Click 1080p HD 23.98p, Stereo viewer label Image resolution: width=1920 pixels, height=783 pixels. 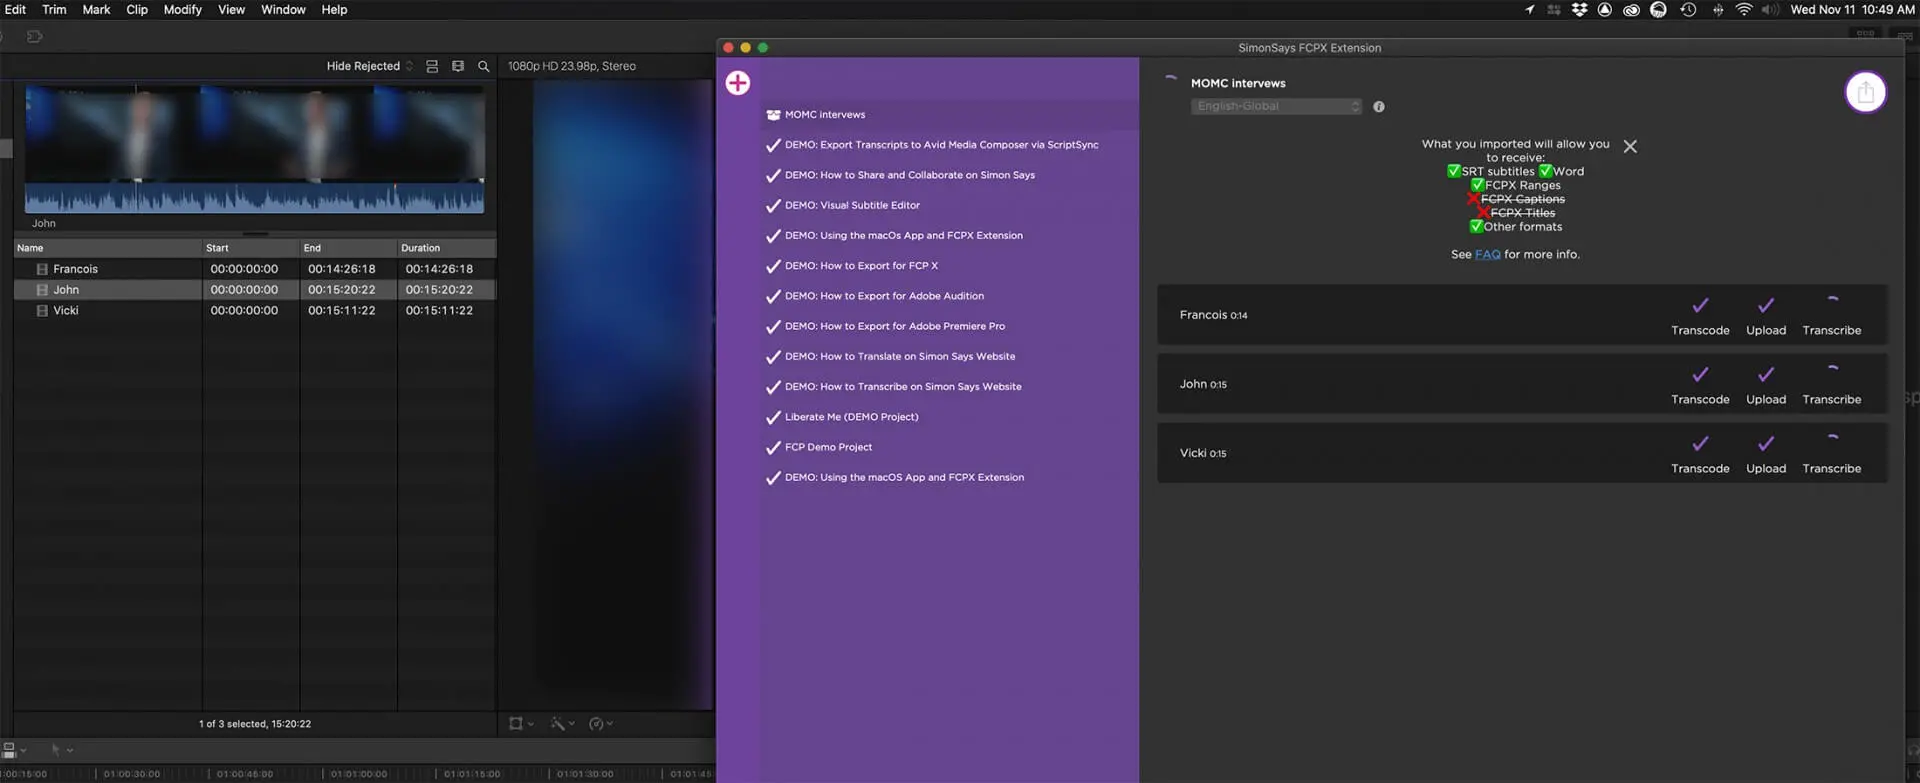click(572, 66)
